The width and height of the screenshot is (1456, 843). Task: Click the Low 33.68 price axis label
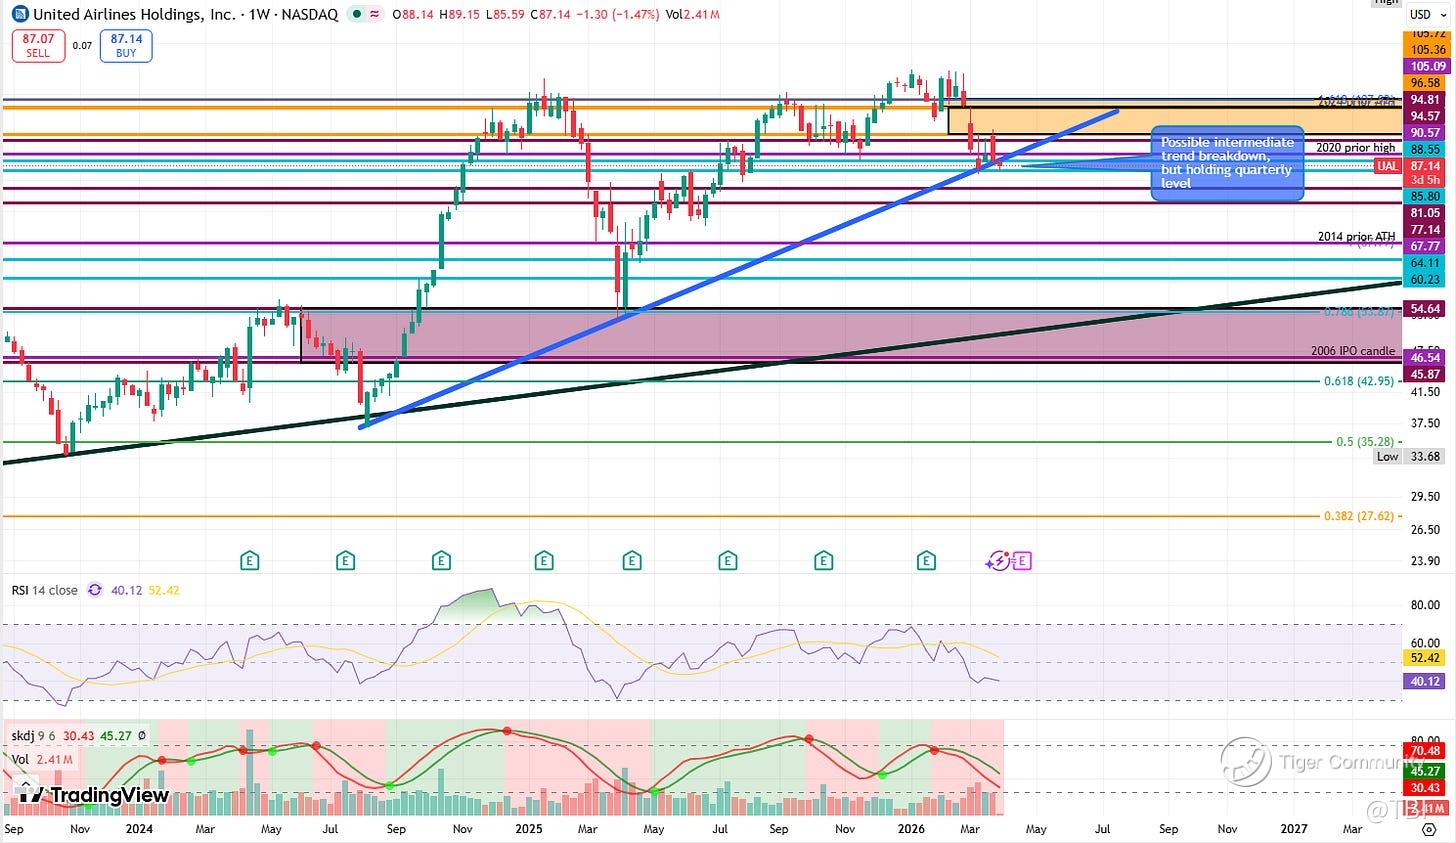pos(1409,456)
